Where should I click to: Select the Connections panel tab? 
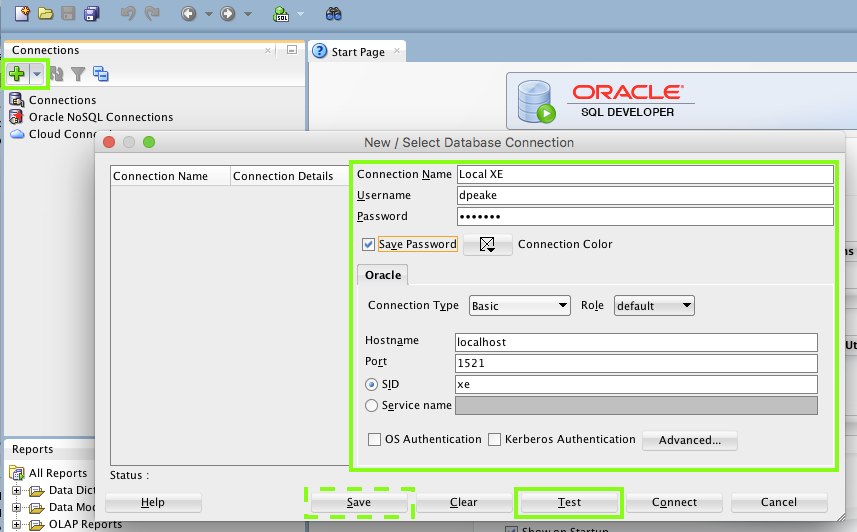(45, 50)
